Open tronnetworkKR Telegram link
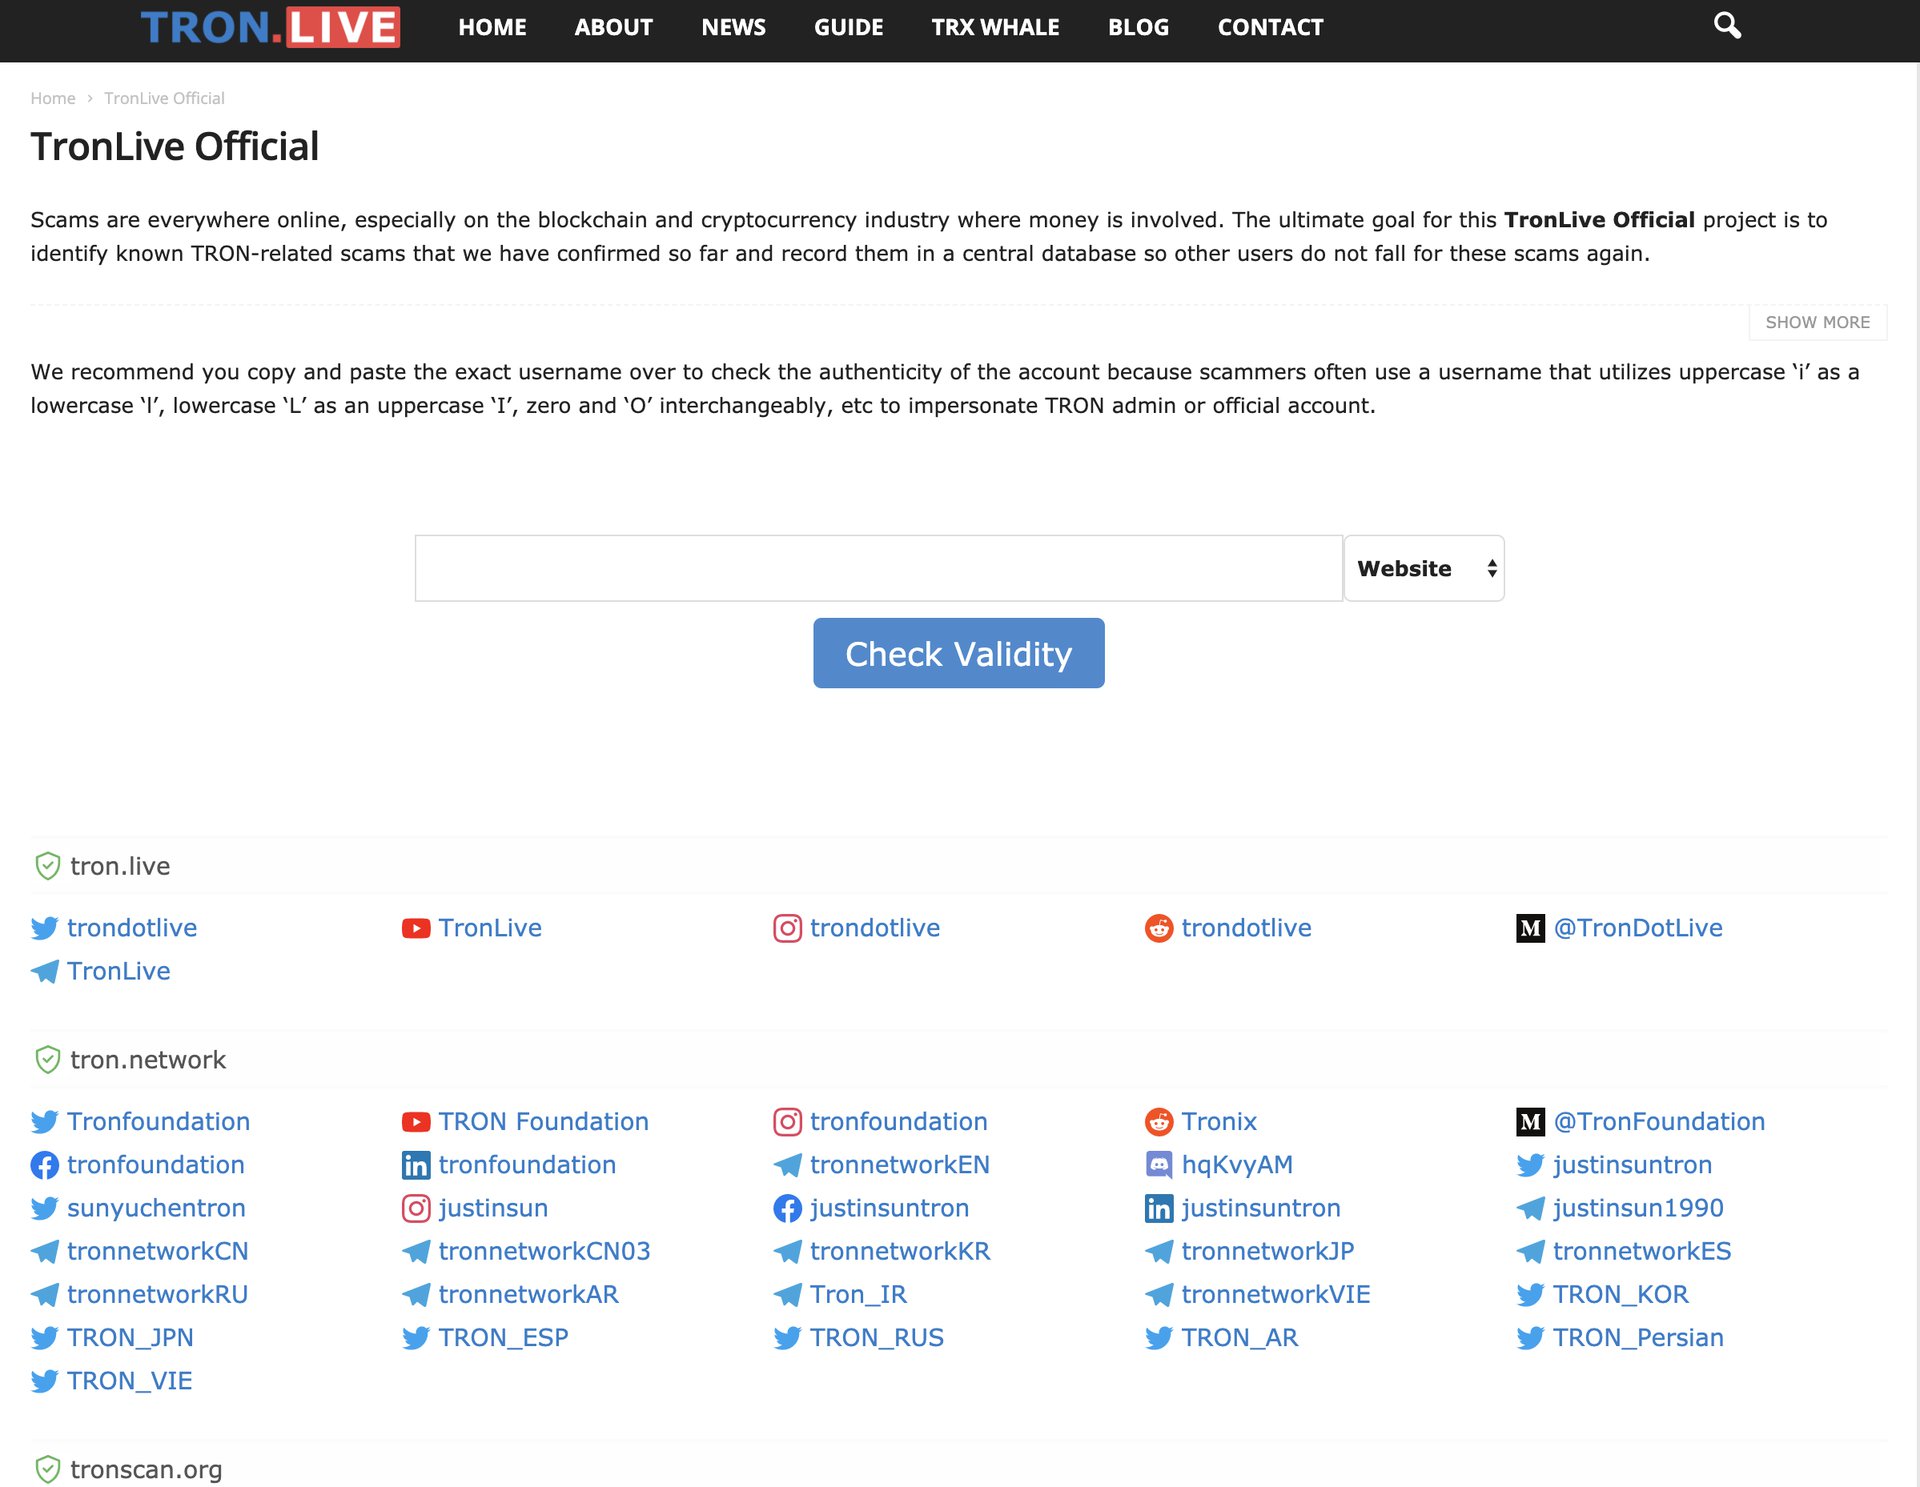 click(x=900, y=1251)
